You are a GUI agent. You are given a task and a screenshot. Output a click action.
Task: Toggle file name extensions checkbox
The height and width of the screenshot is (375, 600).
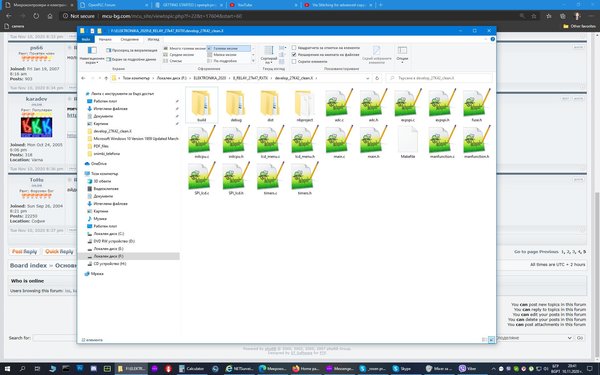pos(294,55)
